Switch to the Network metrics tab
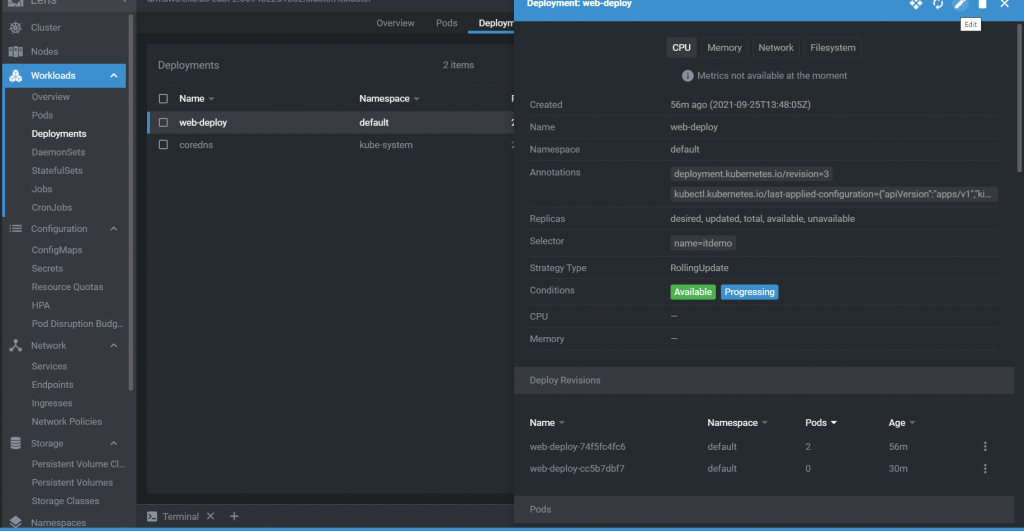 (776, 48)
